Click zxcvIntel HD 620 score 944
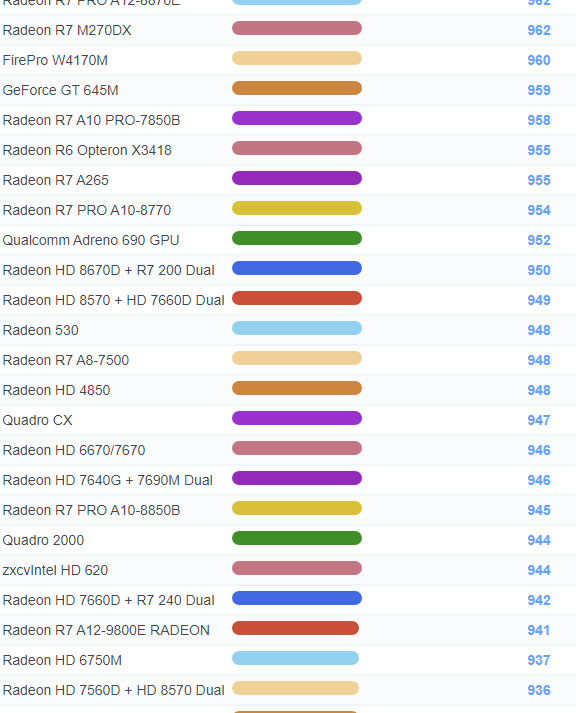The height and width of the screenshot is (713, 576). click(x=539, y=570)
